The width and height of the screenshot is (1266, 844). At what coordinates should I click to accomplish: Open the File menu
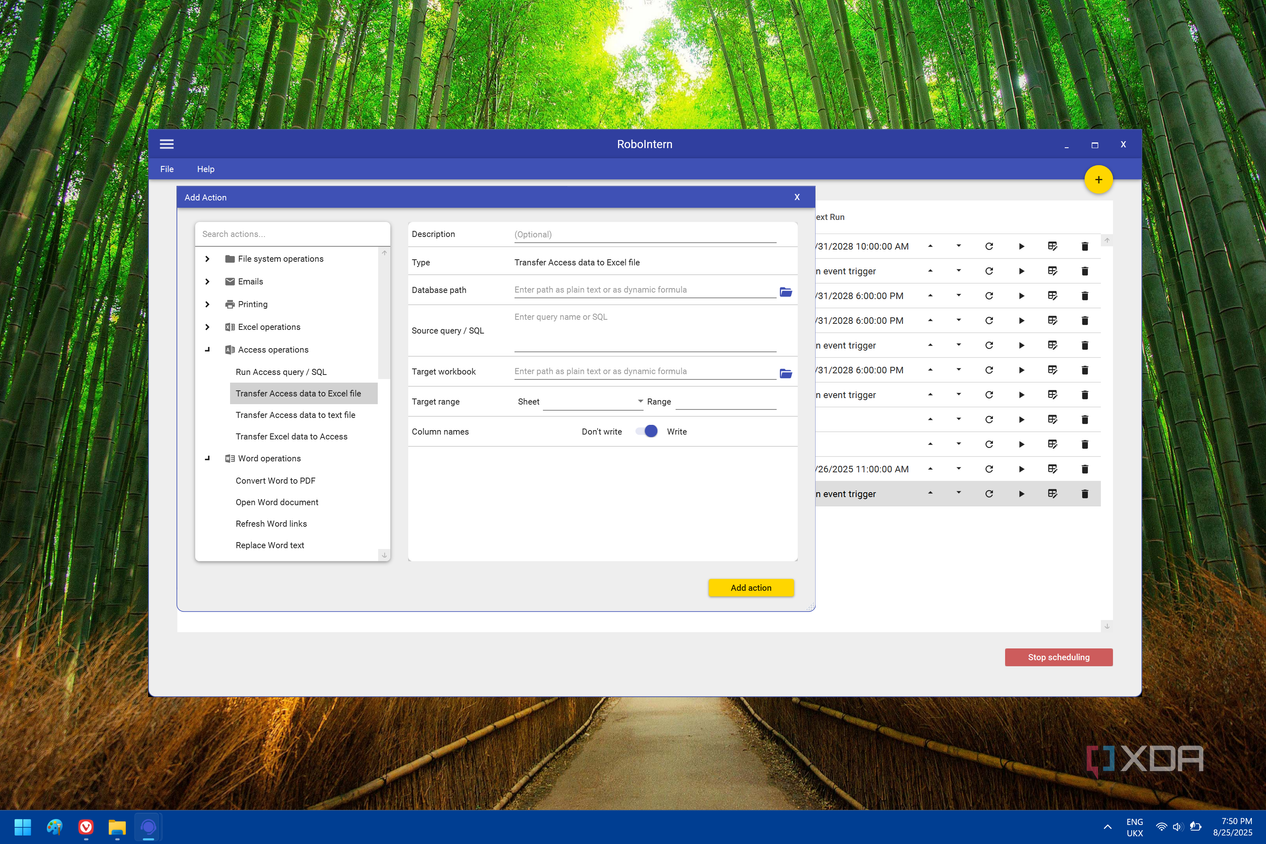[167, 169]
